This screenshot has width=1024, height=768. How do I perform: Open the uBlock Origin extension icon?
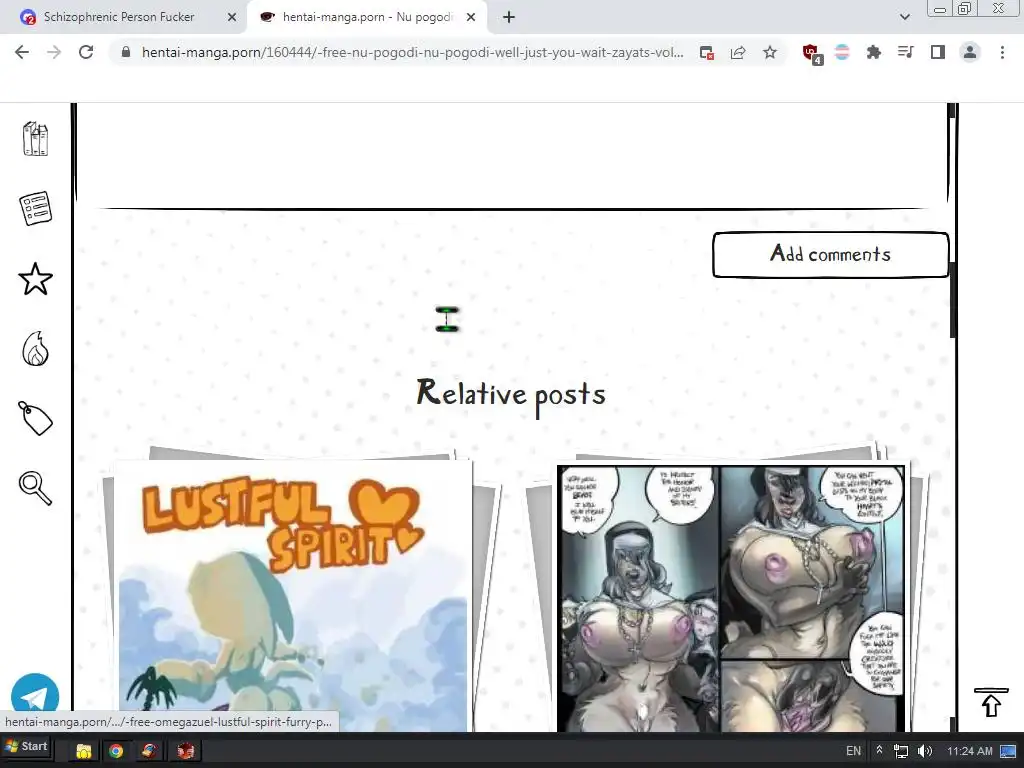[x=812, y=54]
